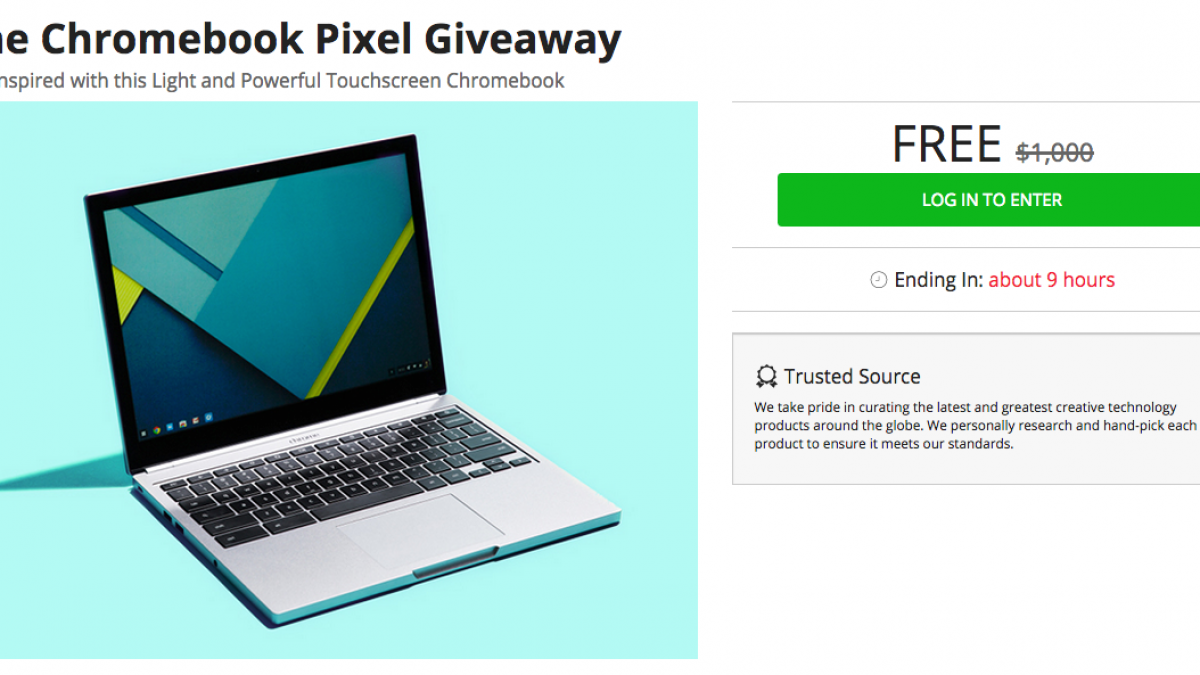Click the trackpad of the pictured Chromebook
The width and height of the screenshot is (1200, 675).
420,529
